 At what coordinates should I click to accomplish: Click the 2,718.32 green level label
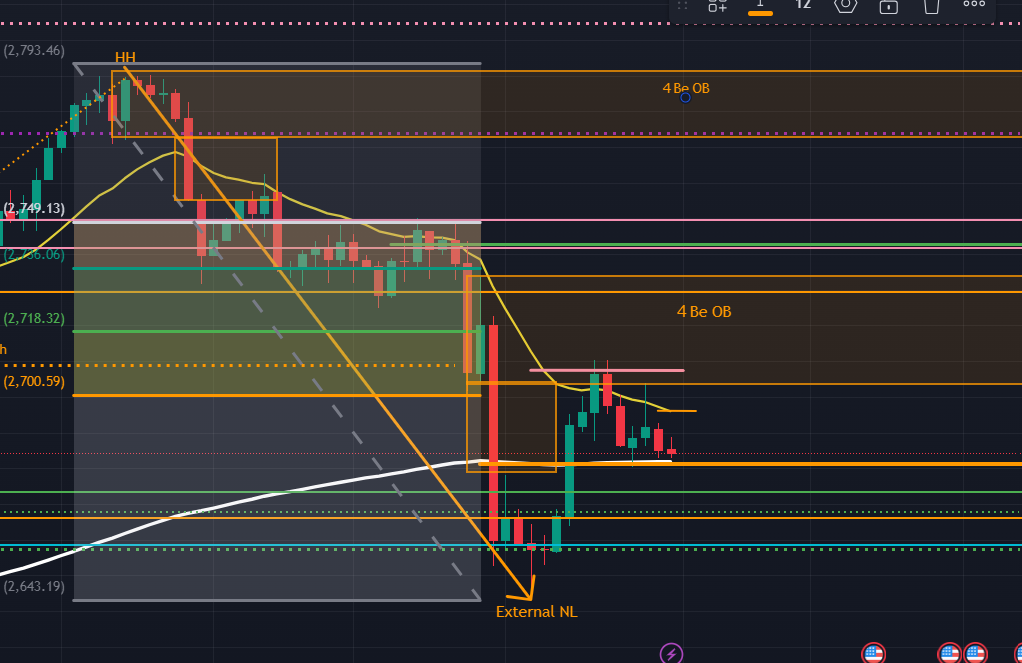(34, 318)
